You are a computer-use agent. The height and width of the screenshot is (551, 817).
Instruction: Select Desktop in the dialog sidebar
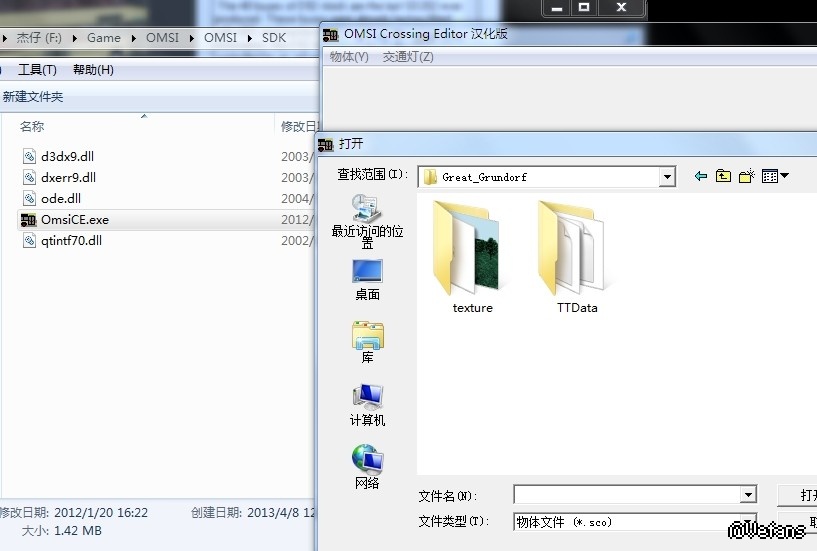point(367,280)
